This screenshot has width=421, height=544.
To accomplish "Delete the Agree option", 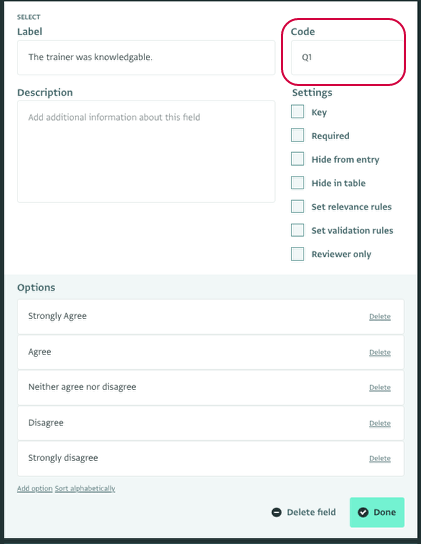I will (380, 352).
